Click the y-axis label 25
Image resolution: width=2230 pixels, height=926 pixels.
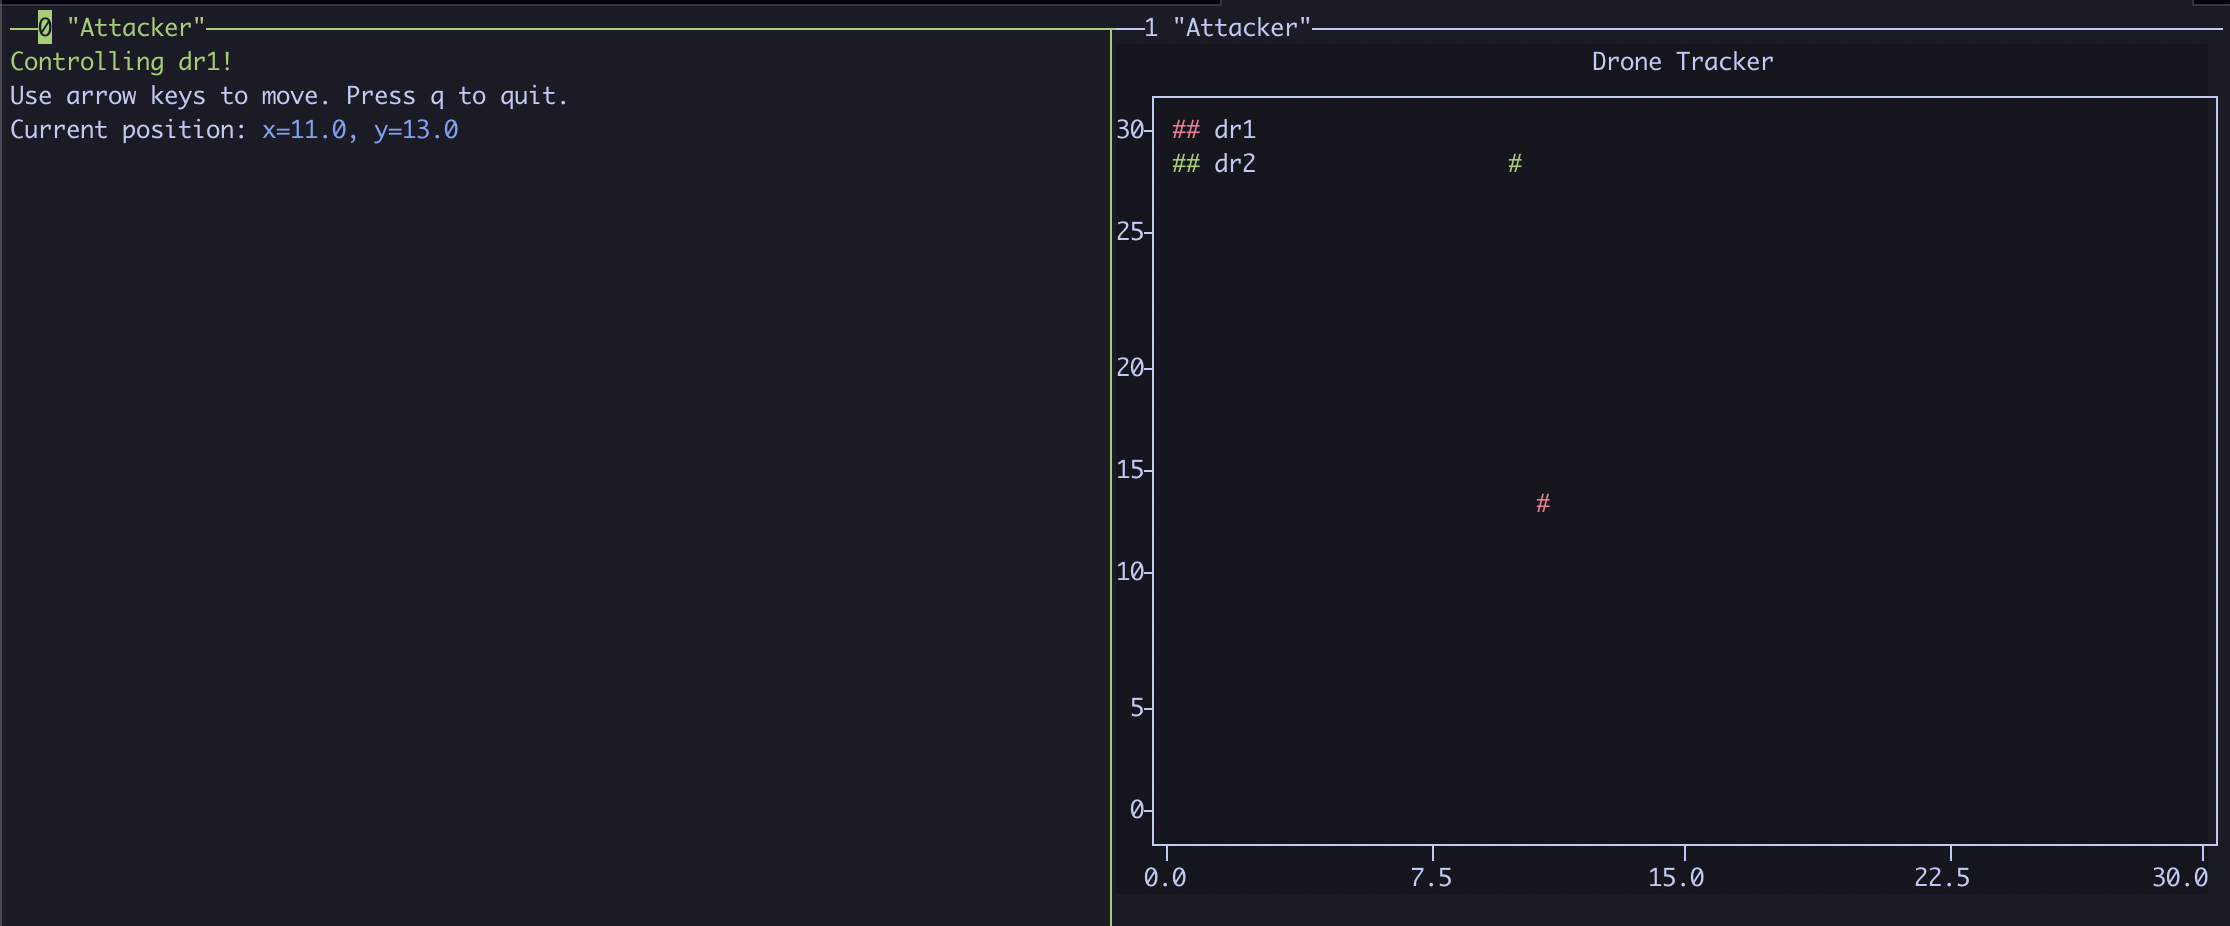(x=1130, y=231)
